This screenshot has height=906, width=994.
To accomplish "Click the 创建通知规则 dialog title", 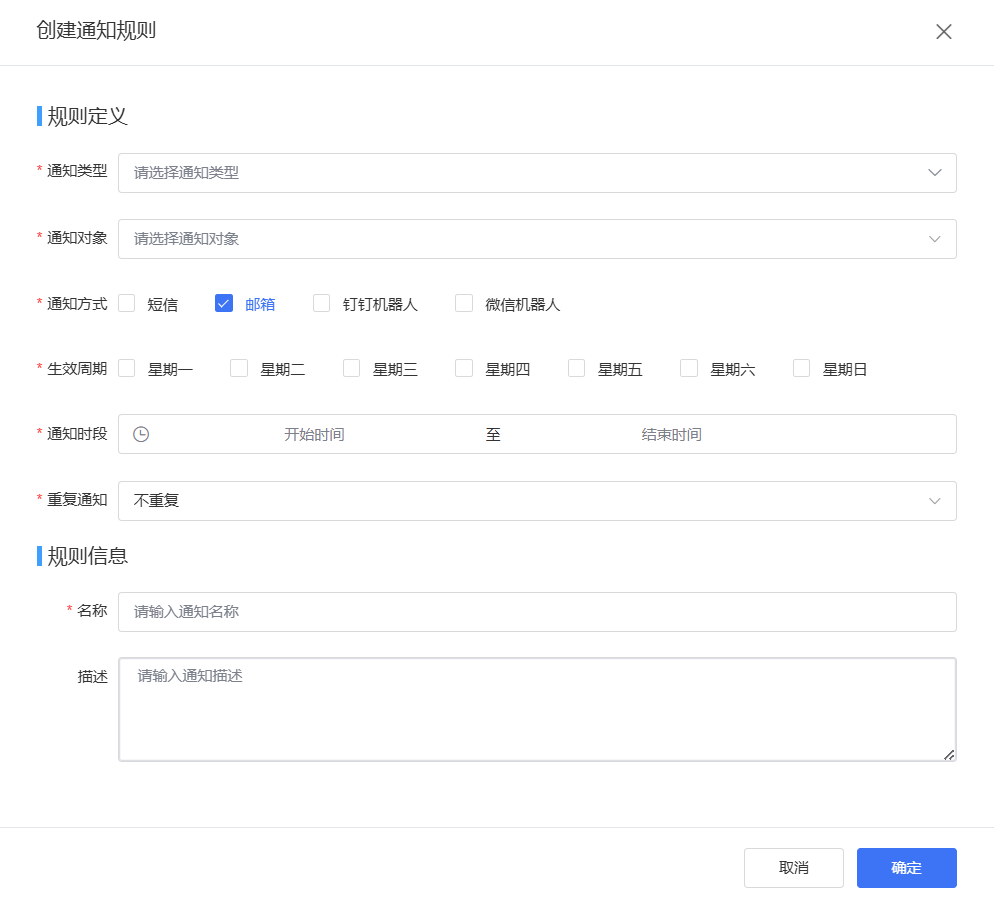I will coord(96,30).
